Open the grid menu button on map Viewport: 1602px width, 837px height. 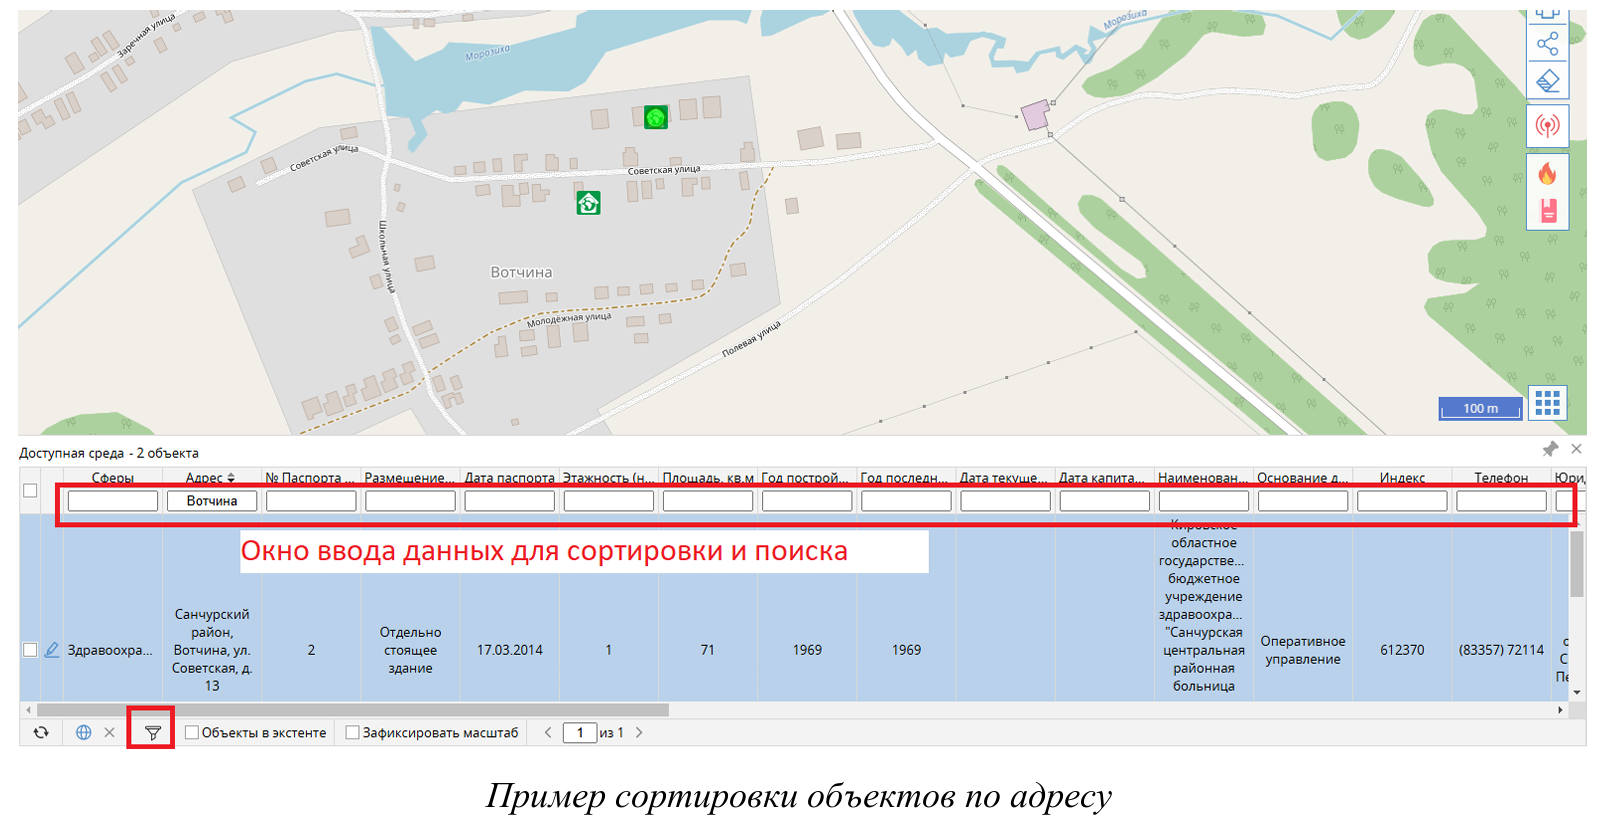(x=1547, y=403)
